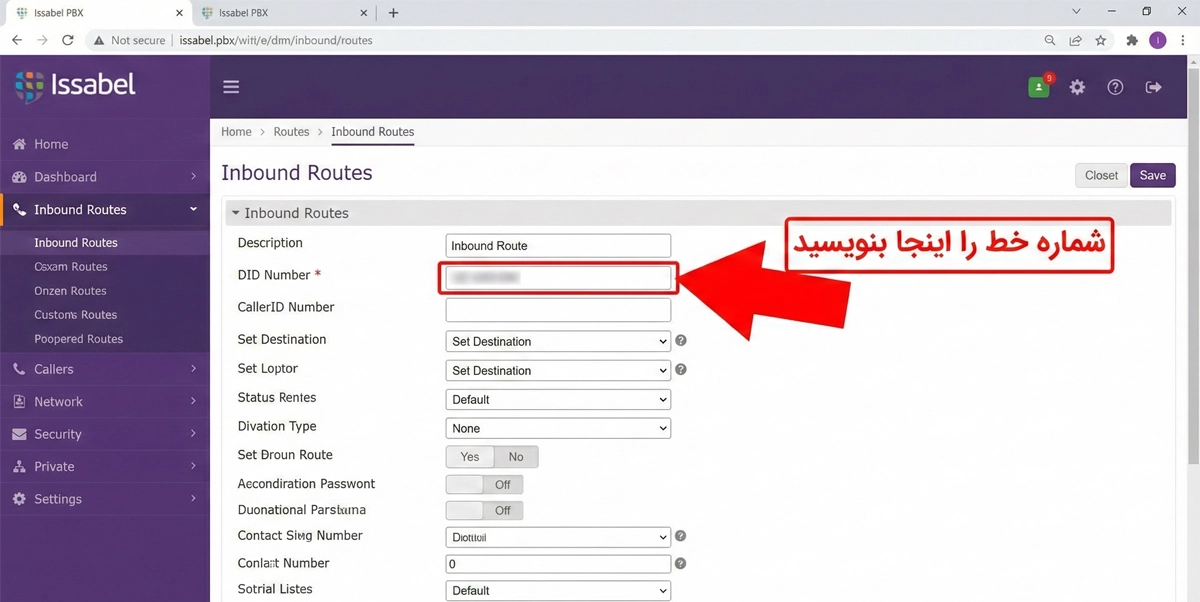The width and height of the screenshot is (1200, 602).
Task: Click Inbound Routes breadcrumb
Action: click(x=373, y=132)
